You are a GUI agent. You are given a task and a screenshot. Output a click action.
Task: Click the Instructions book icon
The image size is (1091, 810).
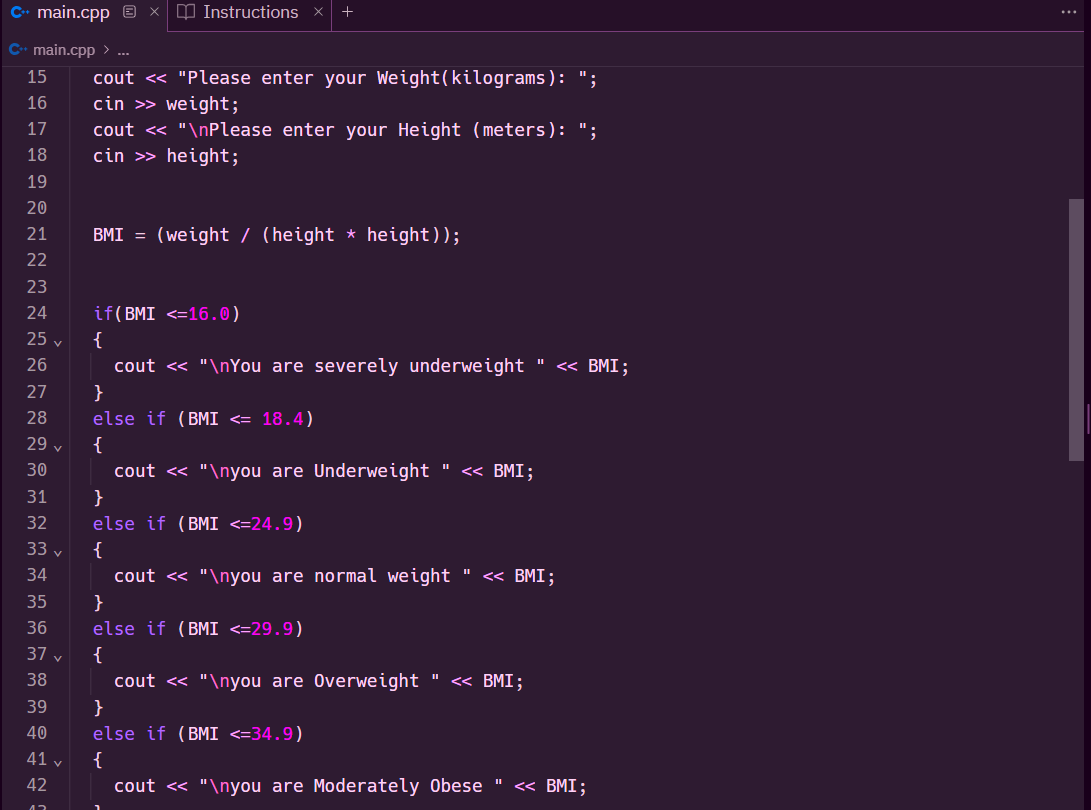(186, 12)
